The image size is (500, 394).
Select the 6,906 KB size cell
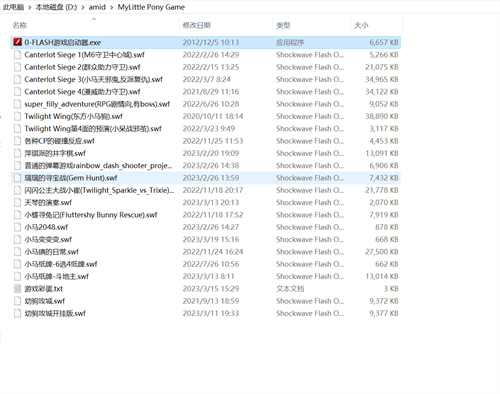click(x=384, y=166)
